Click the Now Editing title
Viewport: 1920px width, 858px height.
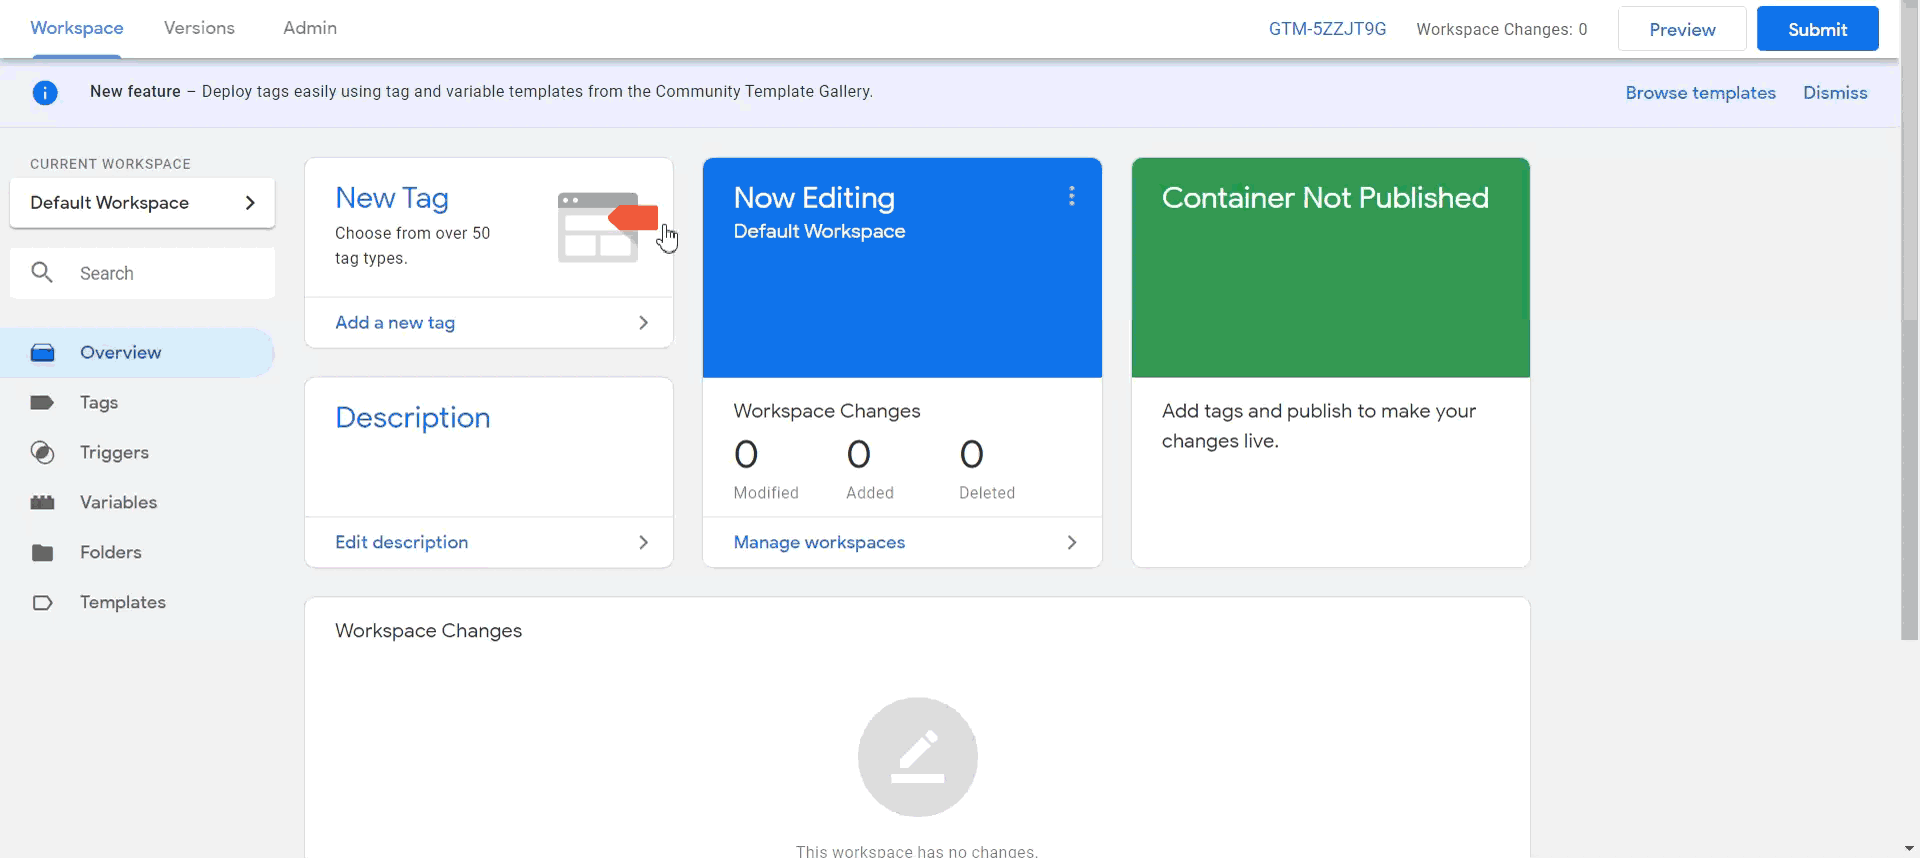(814, 198)
